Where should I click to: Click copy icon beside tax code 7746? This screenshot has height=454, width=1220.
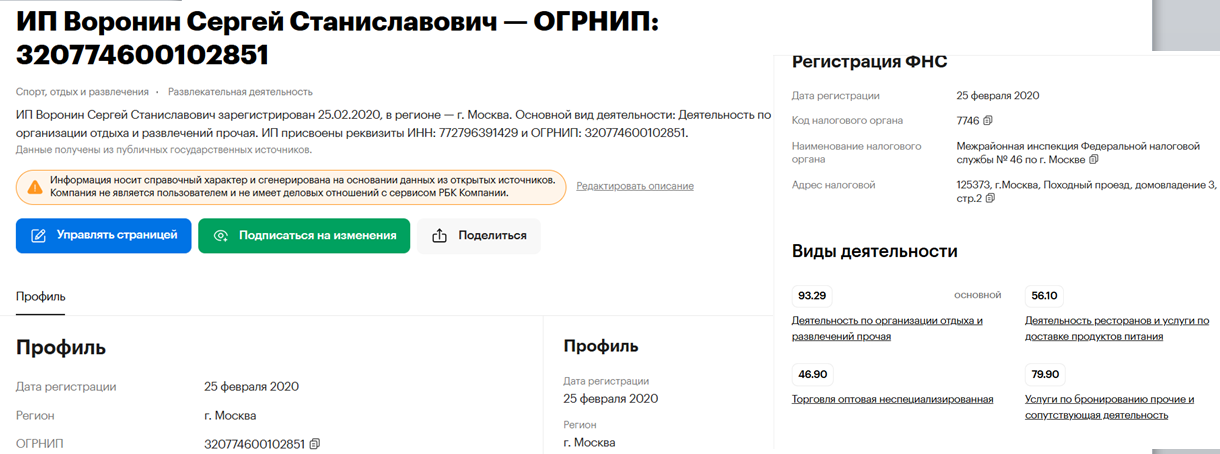[x=988, y=121]
